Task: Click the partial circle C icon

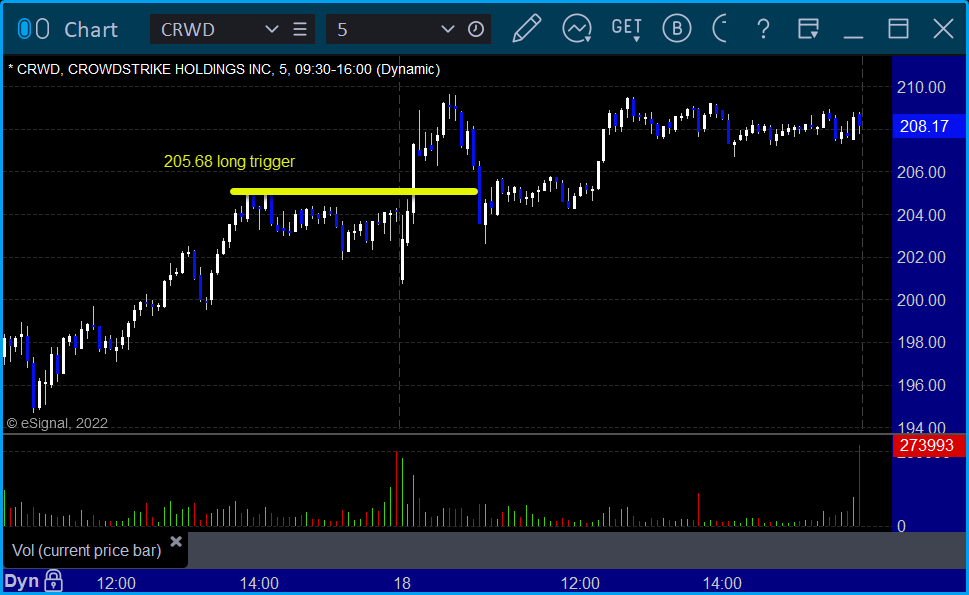Action: (719, 29)
